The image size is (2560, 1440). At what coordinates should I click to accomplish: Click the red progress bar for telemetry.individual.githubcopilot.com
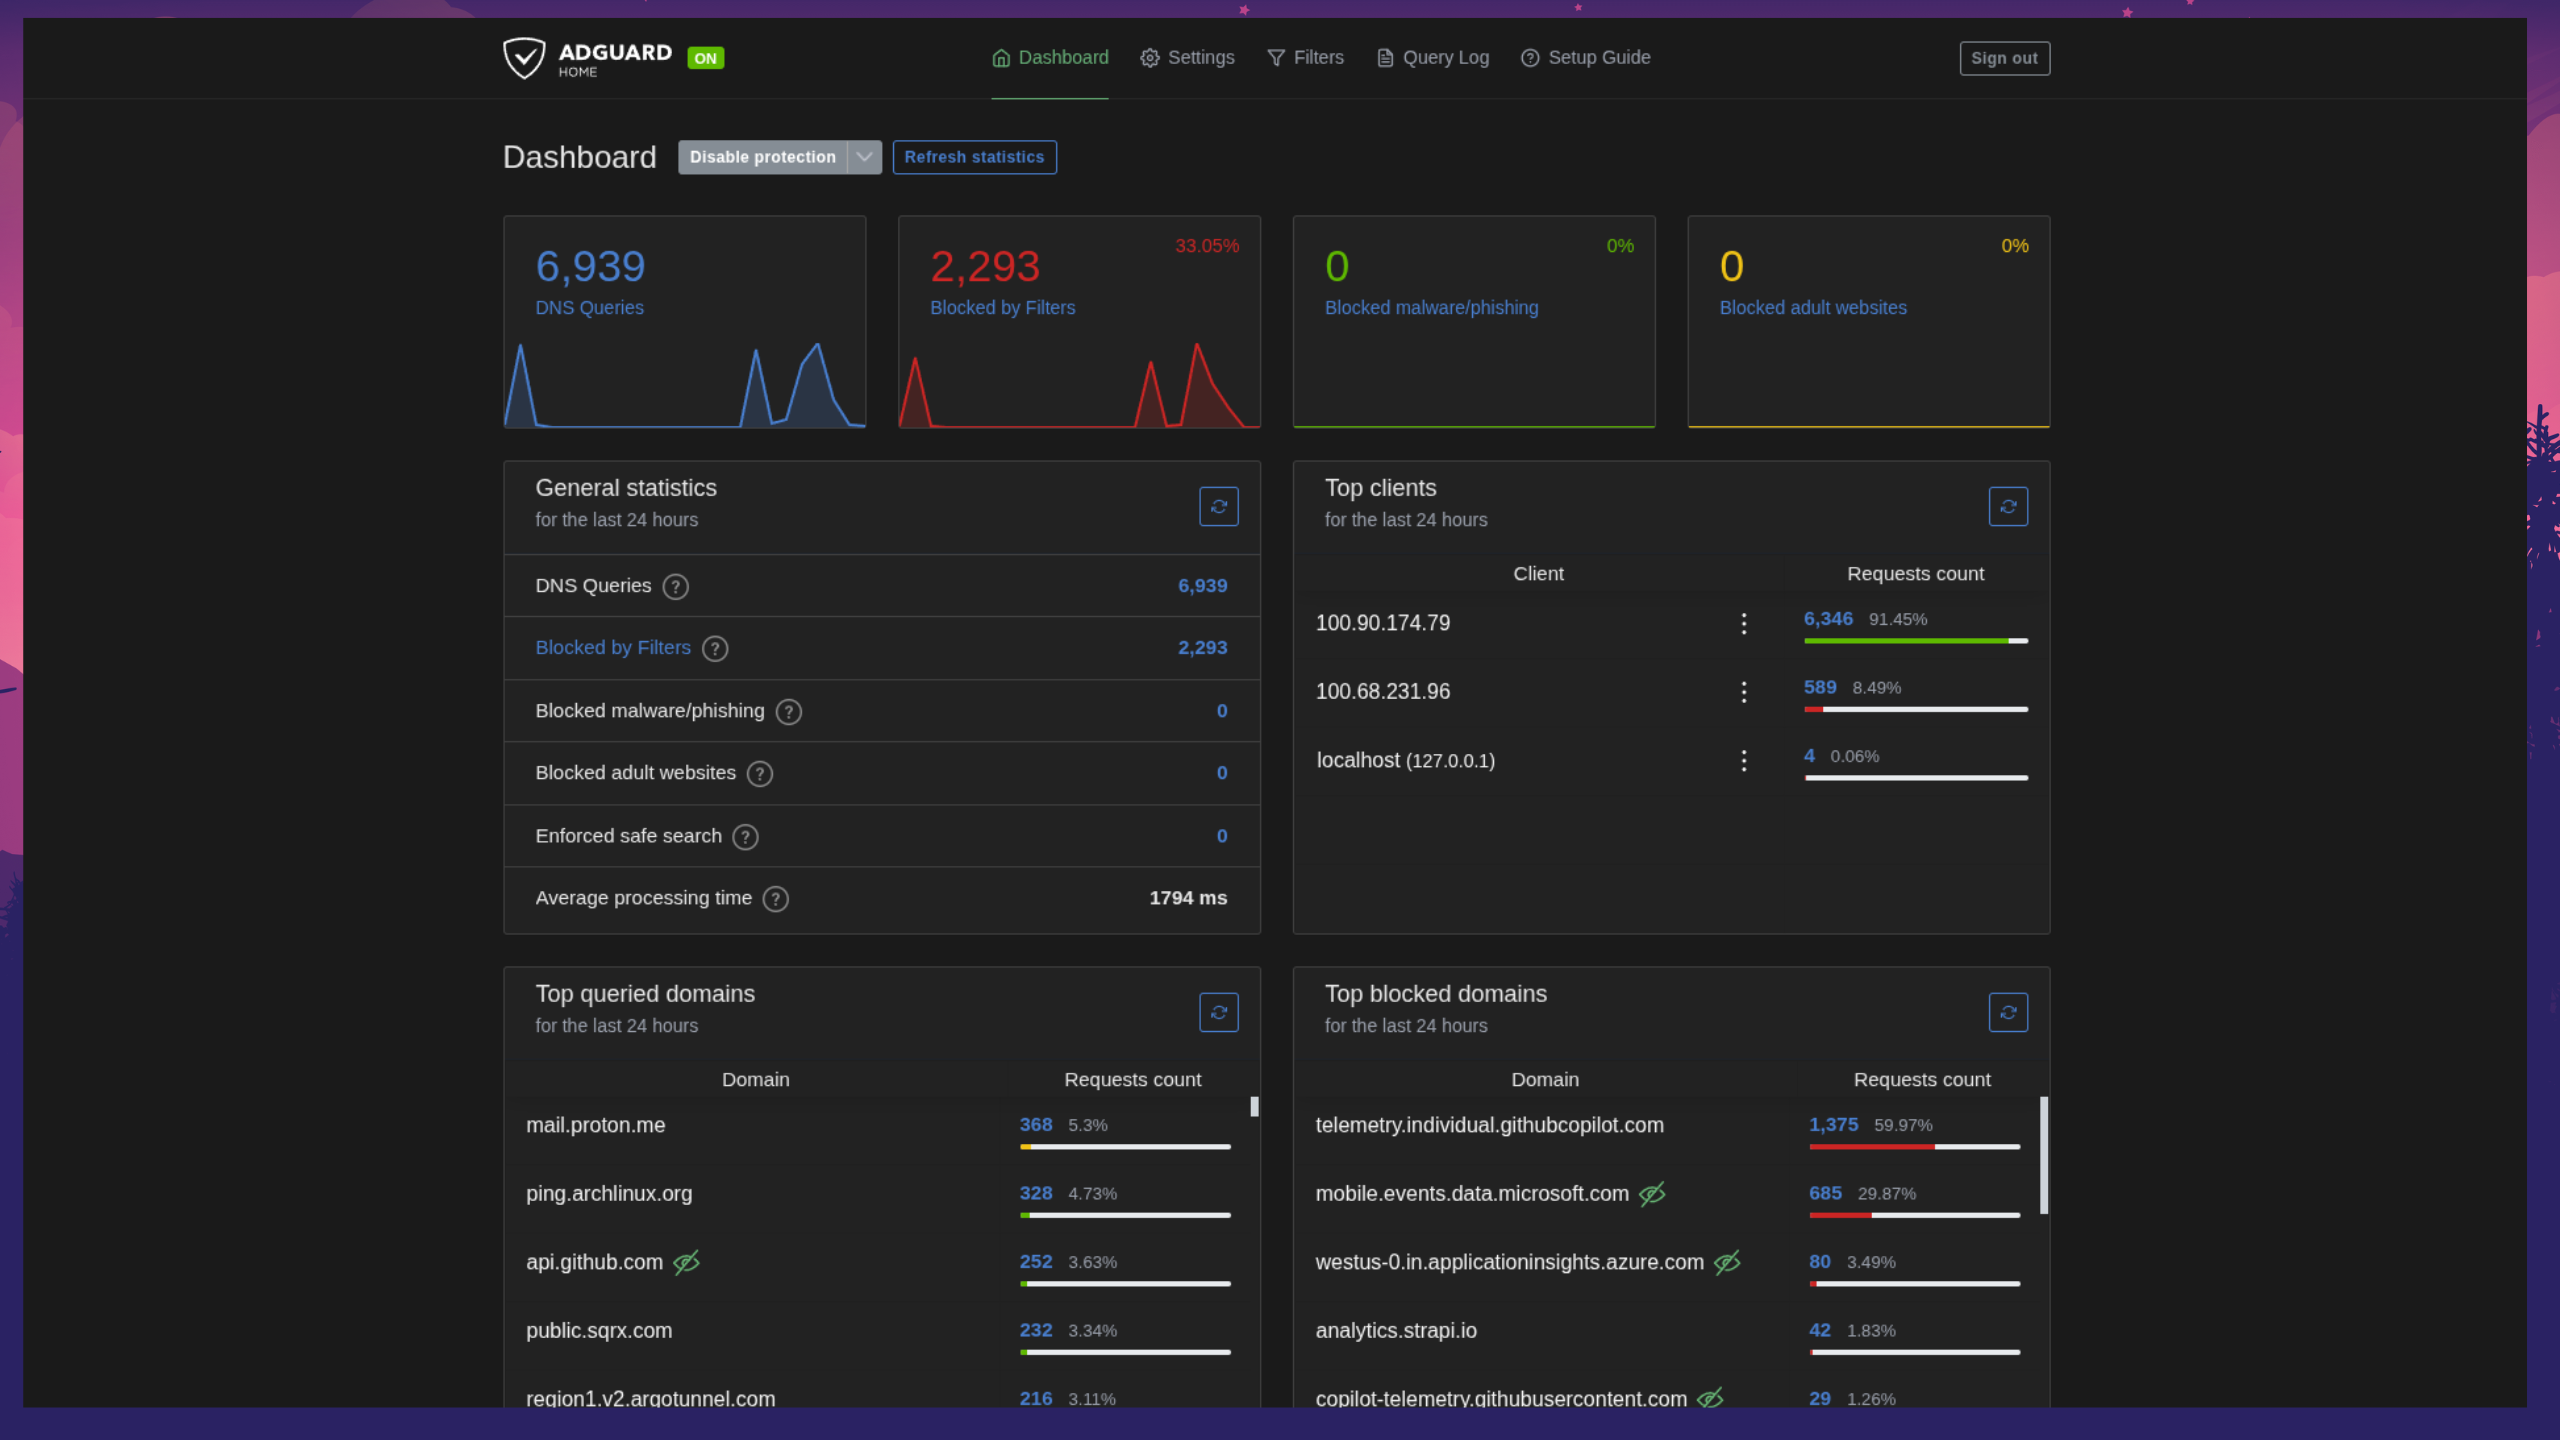point(1872,1147)
